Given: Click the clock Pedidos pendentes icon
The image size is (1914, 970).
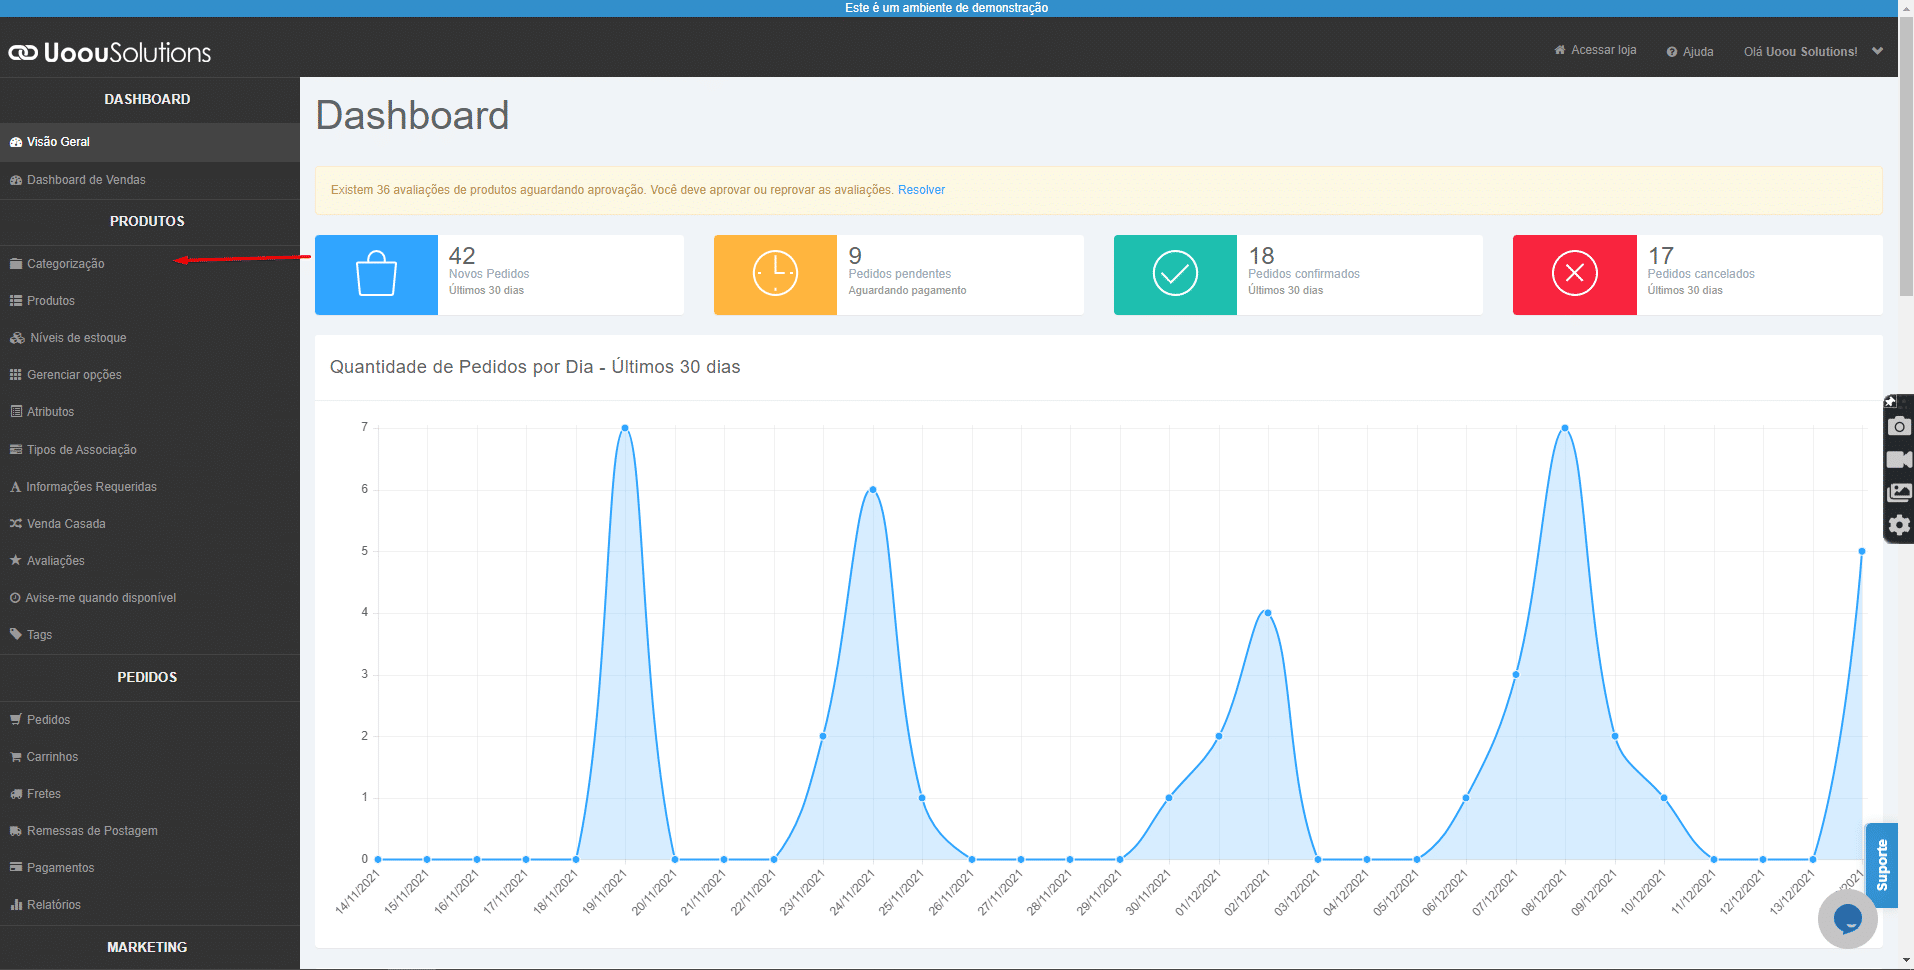Looking at the screenshot, I should pyautogui.click(x=775, y=274).
